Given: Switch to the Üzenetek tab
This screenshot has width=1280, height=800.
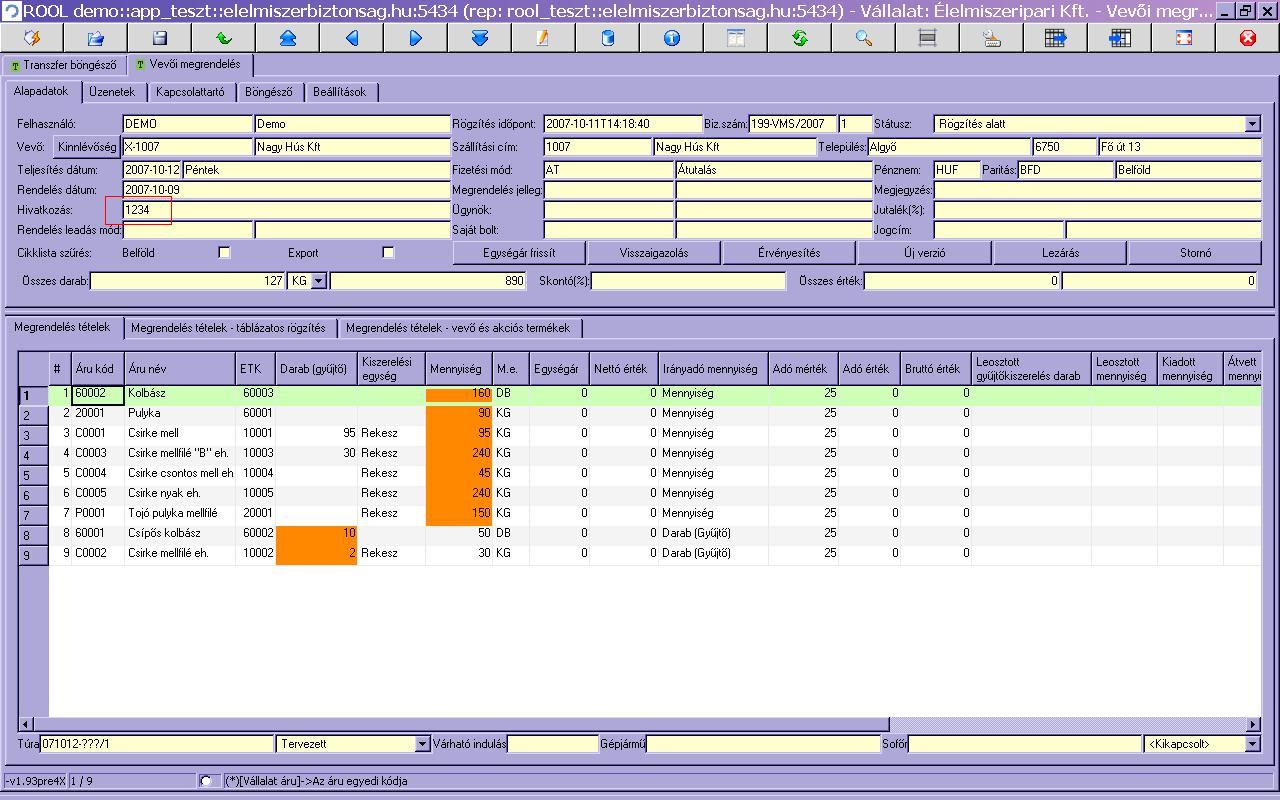Looking at the screenshot, I should pyautogui.click(x=112, y=92).
